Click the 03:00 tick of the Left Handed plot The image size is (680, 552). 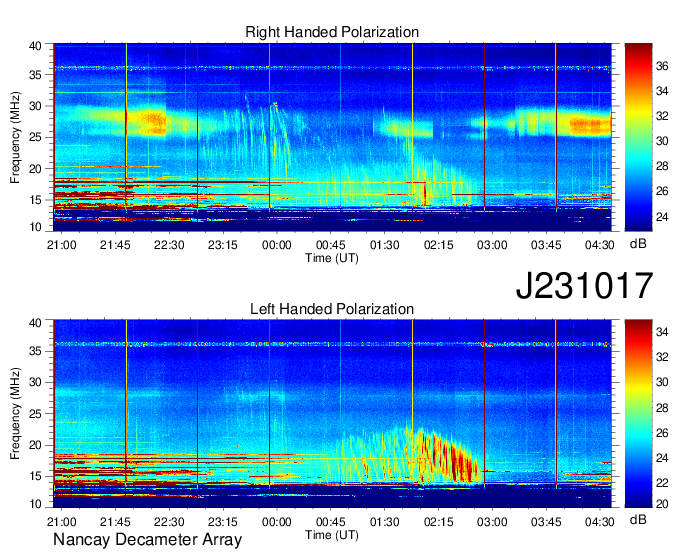tap(492, 522)
